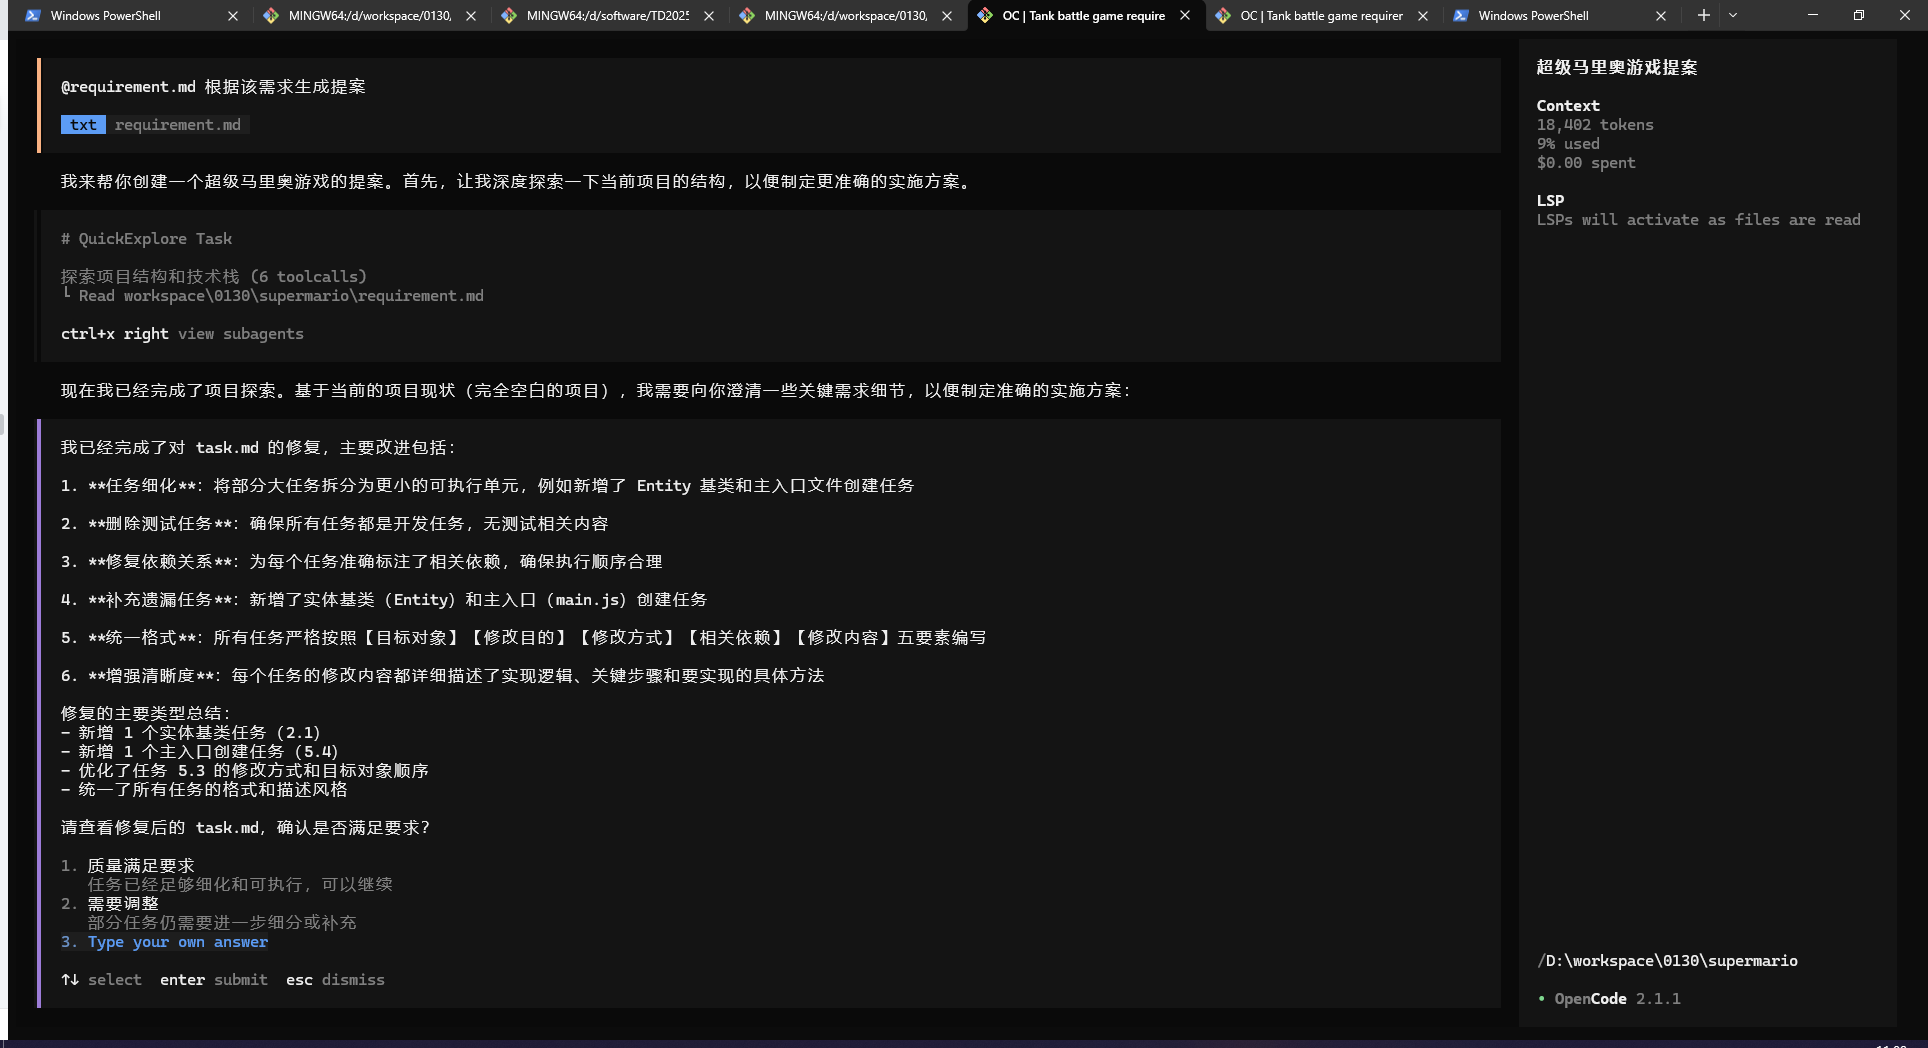This screenshot has width=1928, height=1048.
Task: Select option "质量满足要求"
Action: click(140, 866)
